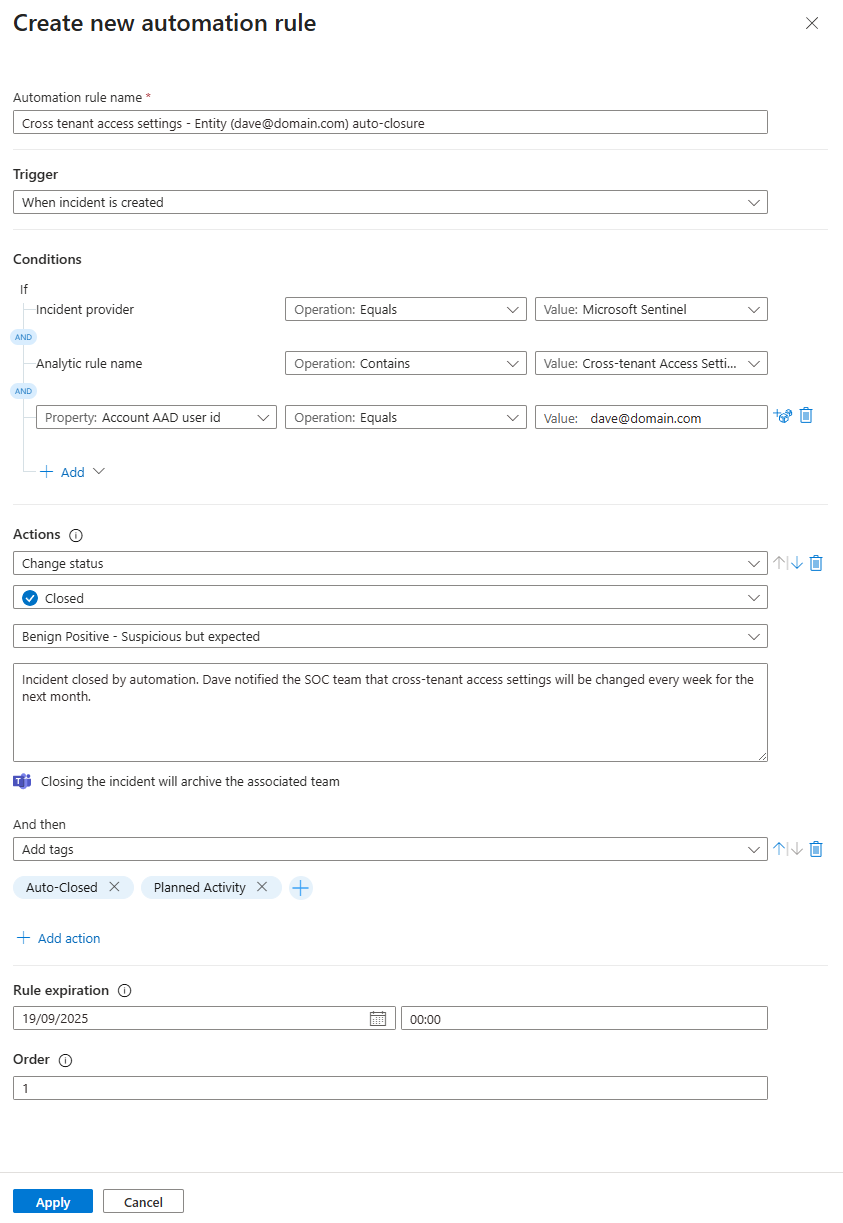Click the Planned Activity tag label
This screenshot has width=843, height=1223.
click(200, 887)
